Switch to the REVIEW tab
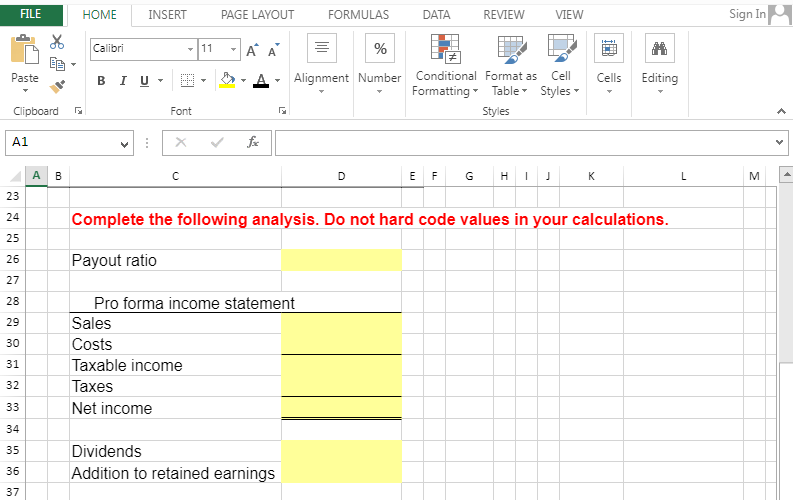Viewport: 793px width, 500px height. point(504,15)
